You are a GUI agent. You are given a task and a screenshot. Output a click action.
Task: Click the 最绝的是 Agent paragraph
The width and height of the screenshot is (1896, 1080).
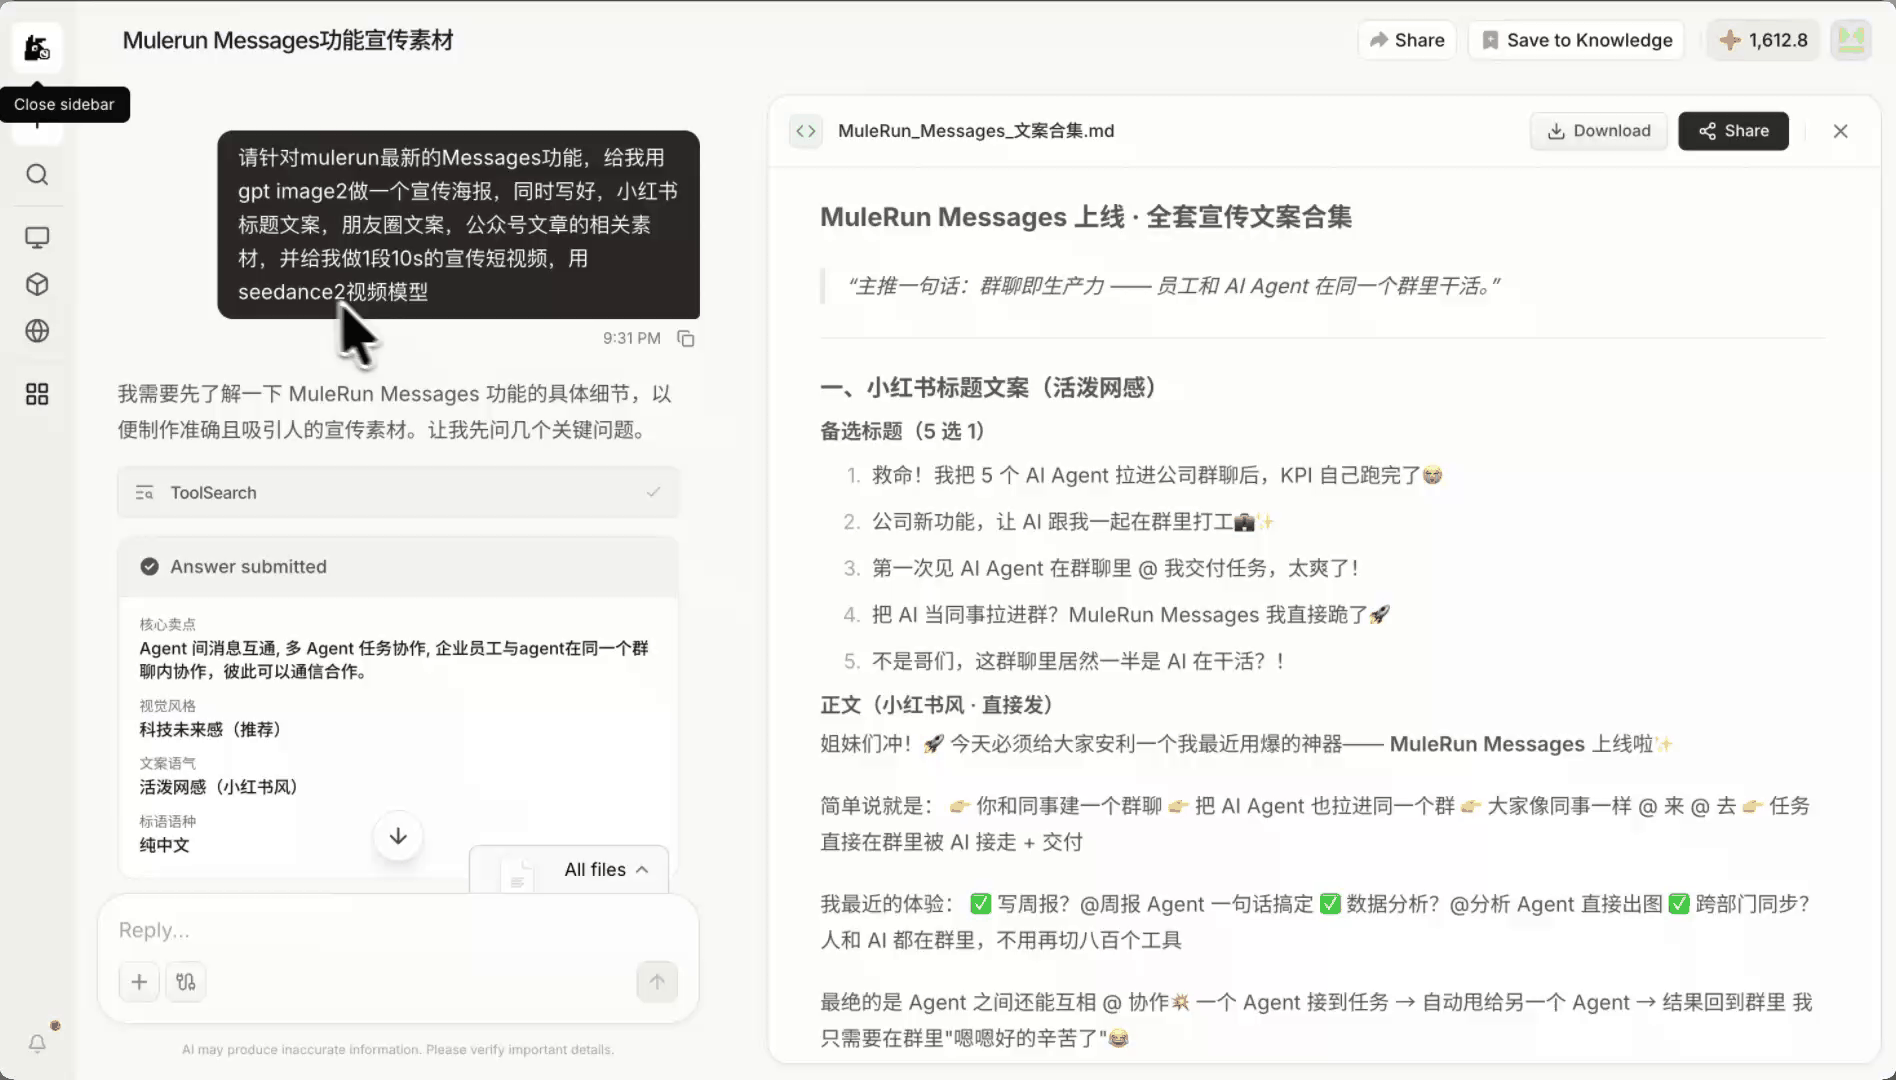(1316, 1020)
